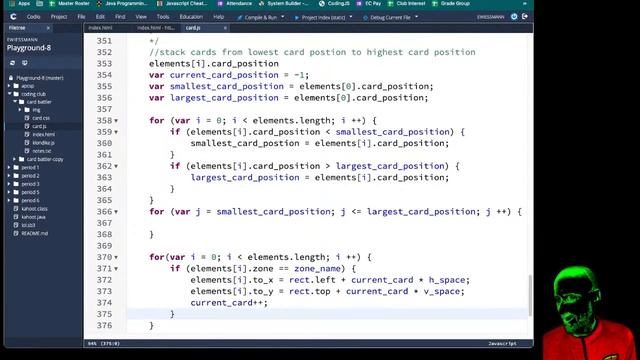Expand the period 3 folder

pos(9,184)
